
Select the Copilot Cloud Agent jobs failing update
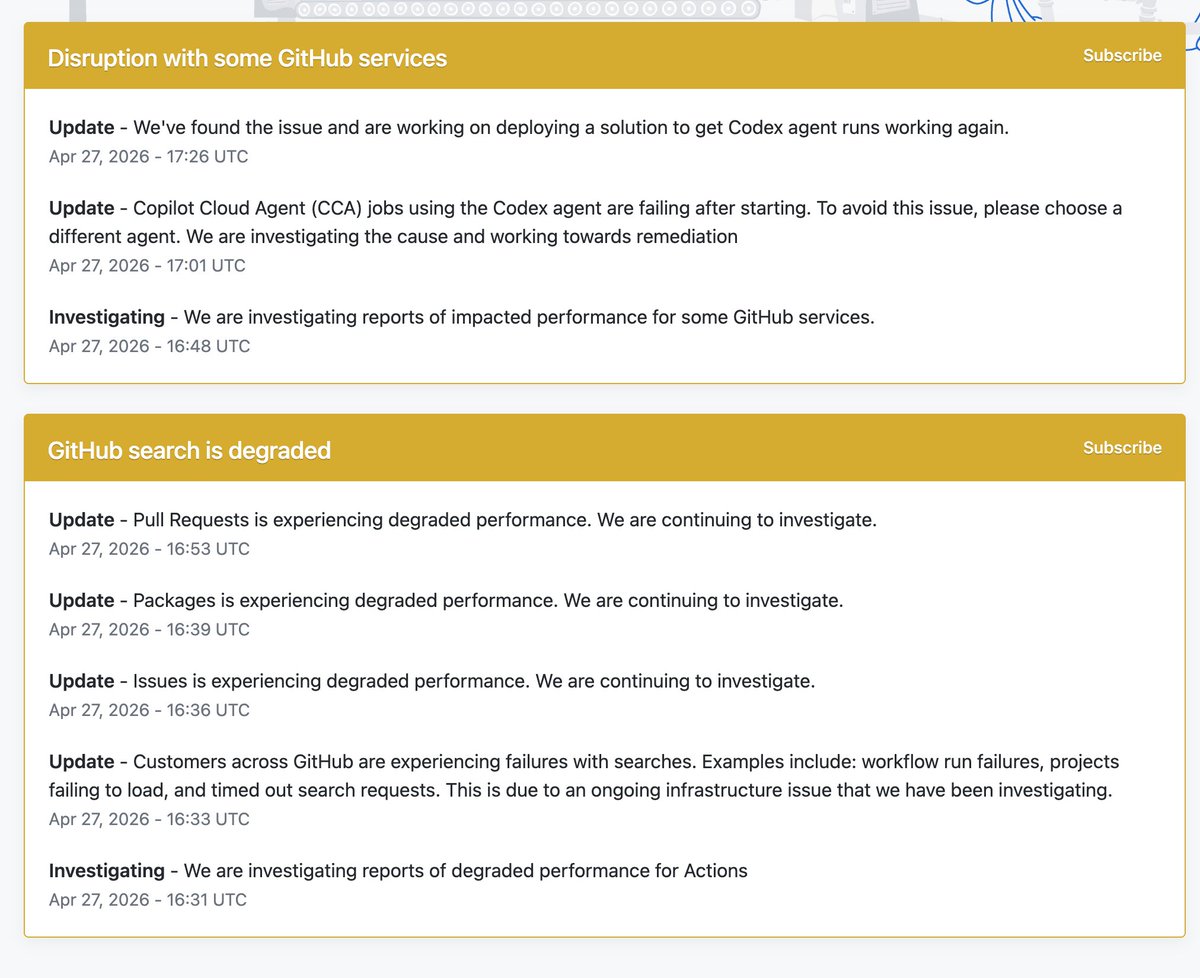tap(586, 222)
